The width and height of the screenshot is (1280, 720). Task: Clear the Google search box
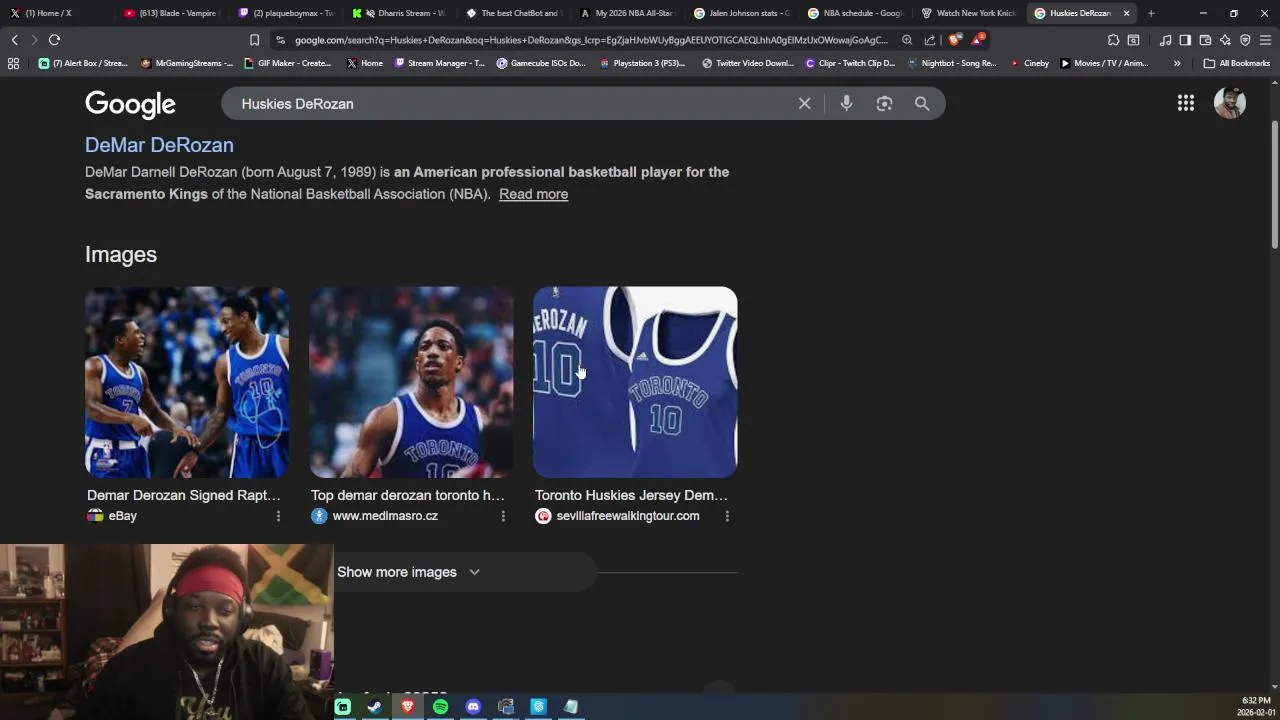pos(804,103)
